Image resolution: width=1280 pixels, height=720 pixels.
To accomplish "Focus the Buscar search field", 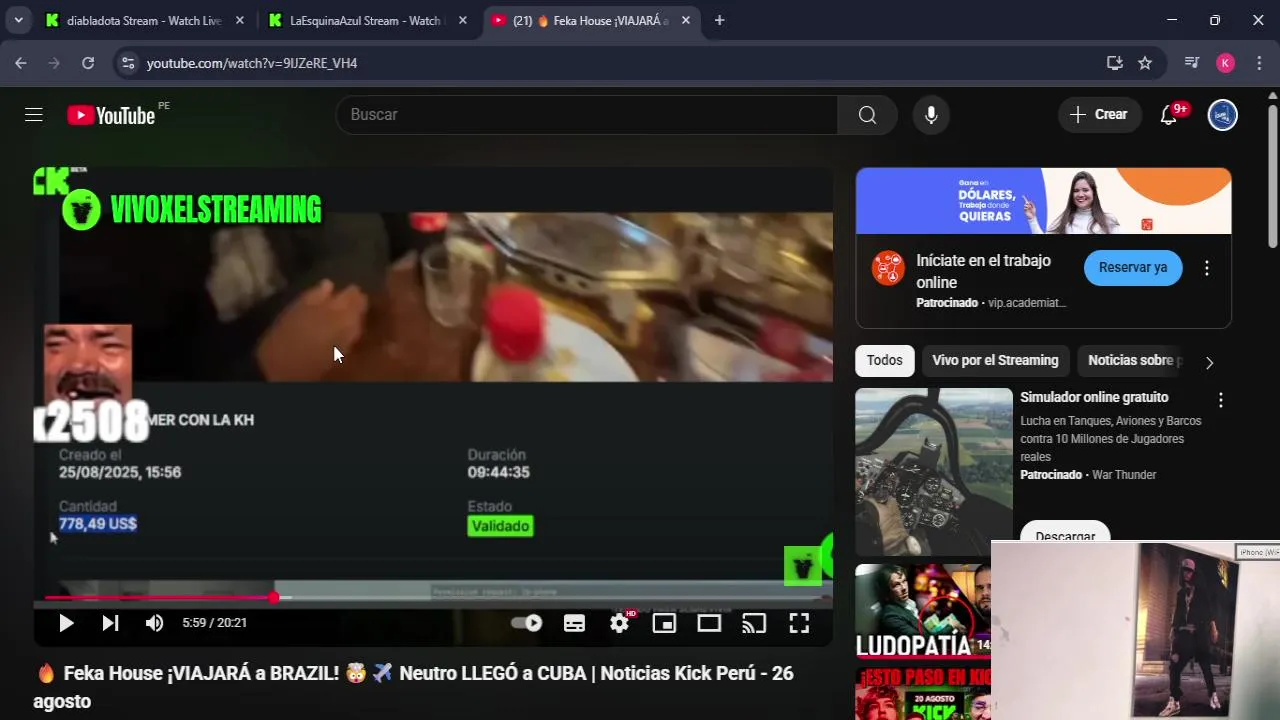I will click(587, 115).
